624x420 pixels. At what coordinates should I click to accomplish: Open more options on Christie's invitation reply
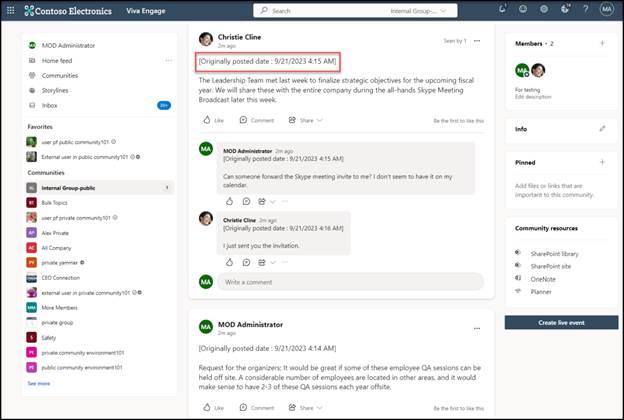[285, 262]
